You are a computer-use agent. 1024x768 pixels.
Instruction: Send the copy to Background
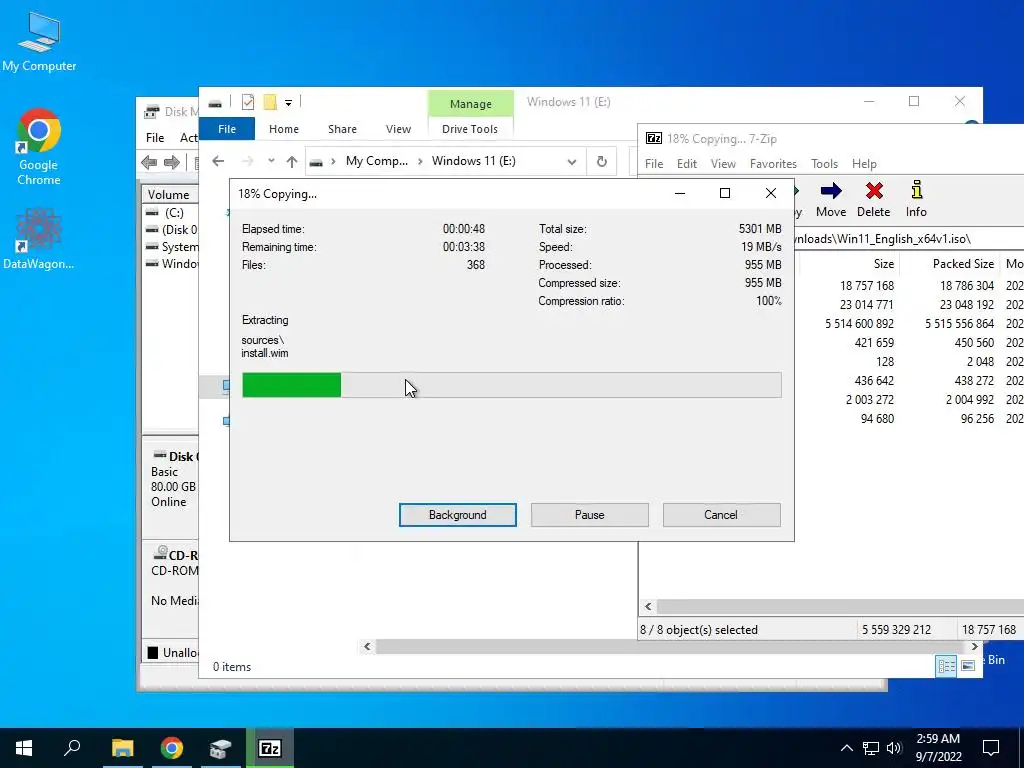458,515
